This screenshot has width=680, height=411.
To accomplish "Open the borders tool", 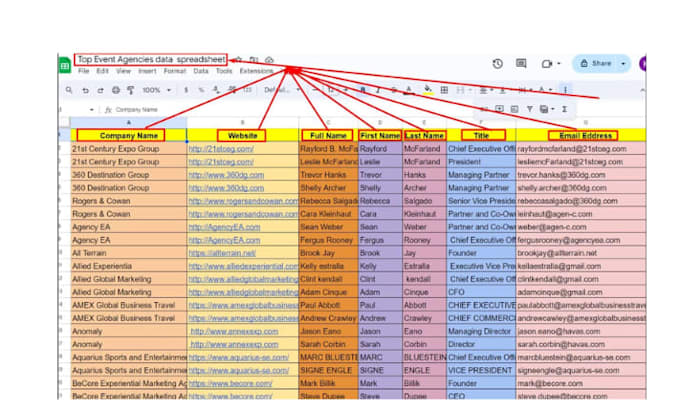I will coord(444,90).
